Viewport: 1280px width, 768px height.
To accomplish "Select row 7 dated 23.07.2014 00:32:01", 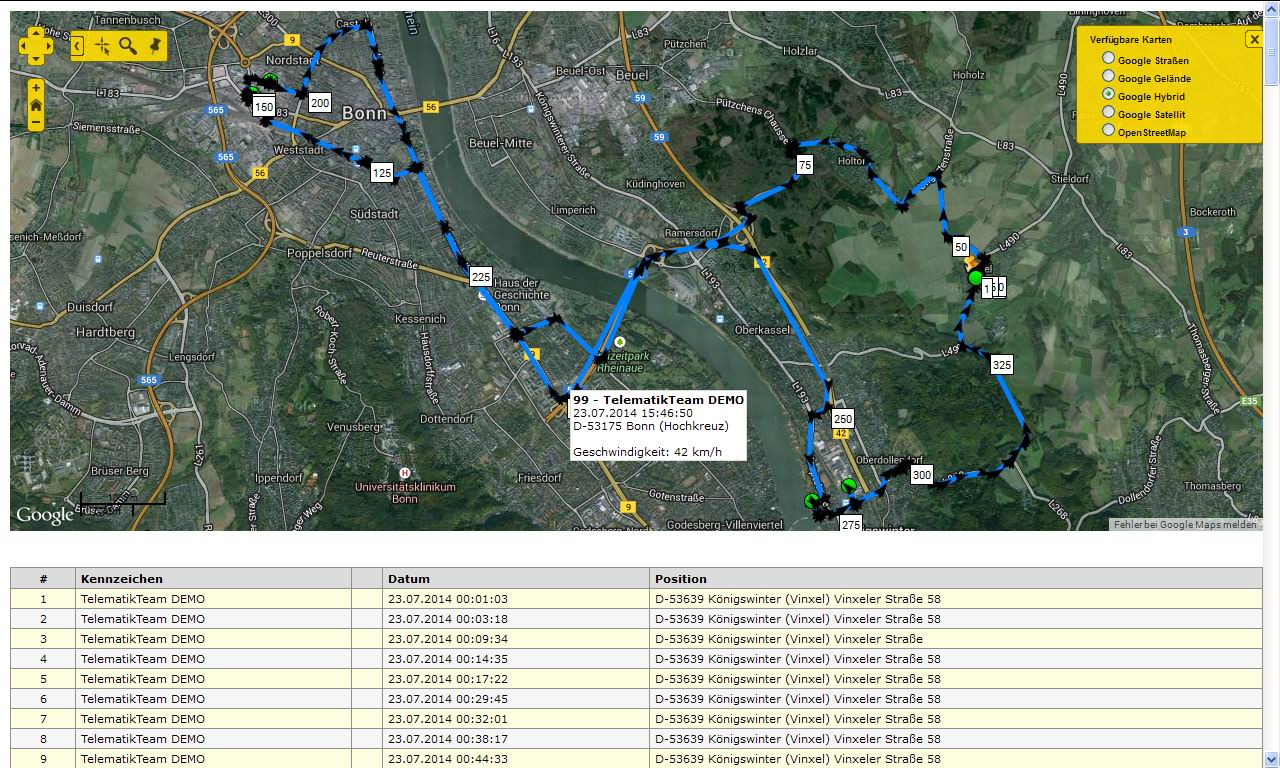I will click(x=636, y=719).
